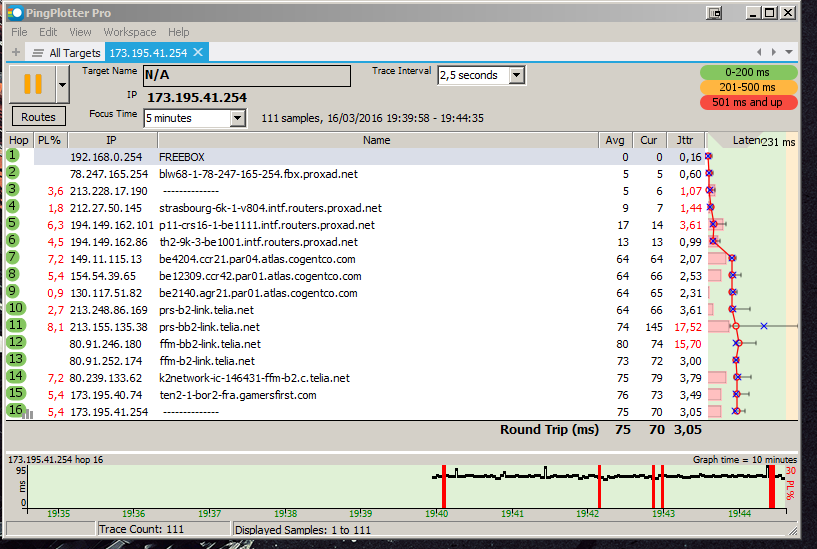Open the View menu
The width and height of the screenshot is (817, 549).
[80, 32]
